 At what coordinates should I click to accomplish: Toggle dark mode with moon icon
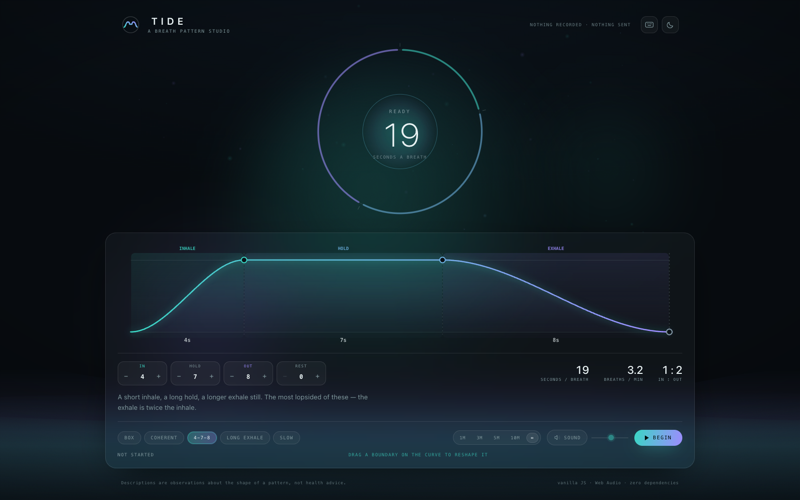coord(670,24)
